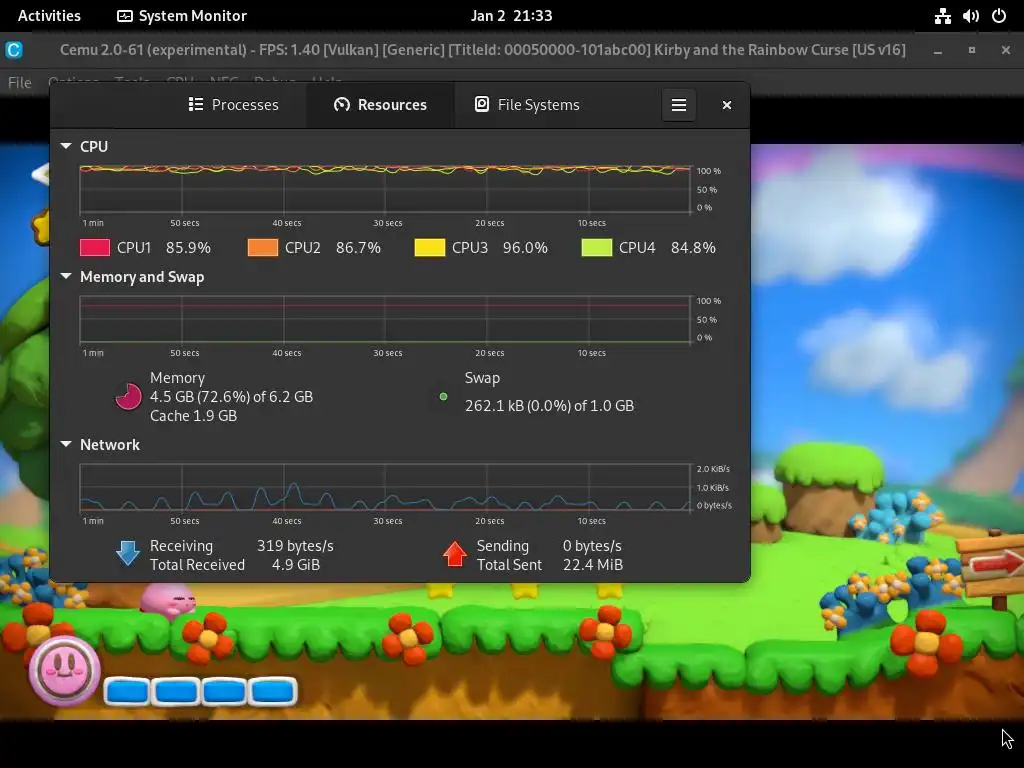Open the clock and calendar panel
The image size is (1024, 768).
click(x=511, y=16)
